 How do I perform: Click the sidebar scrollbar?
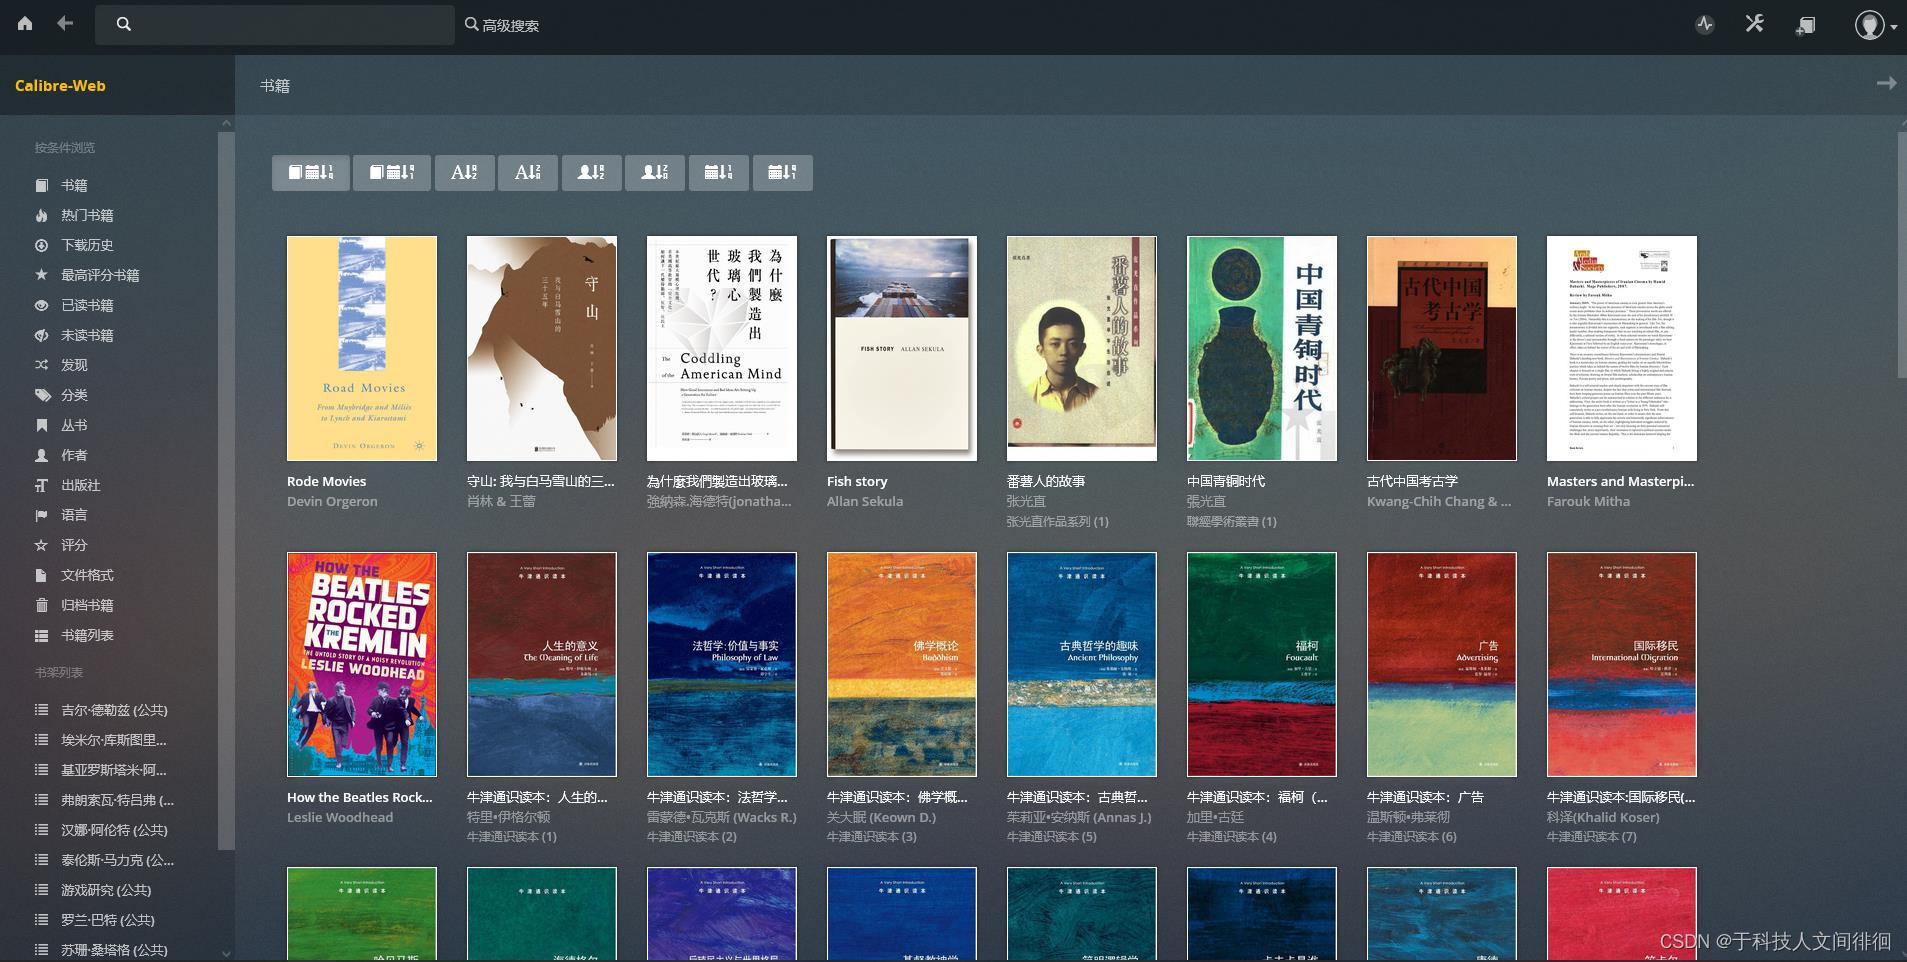[226, 490]
